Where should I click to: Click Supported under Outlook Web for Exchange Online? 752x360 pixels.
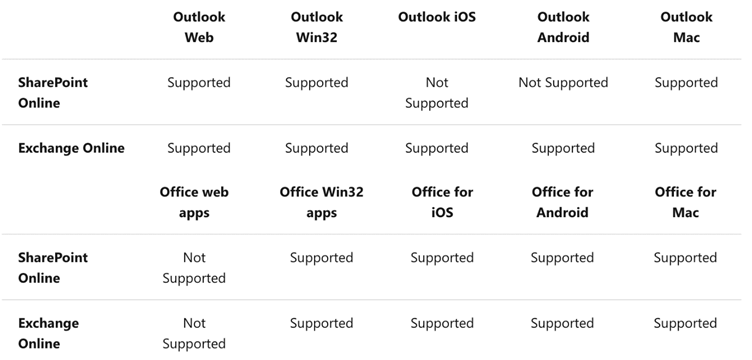click(x=199, y=148)
